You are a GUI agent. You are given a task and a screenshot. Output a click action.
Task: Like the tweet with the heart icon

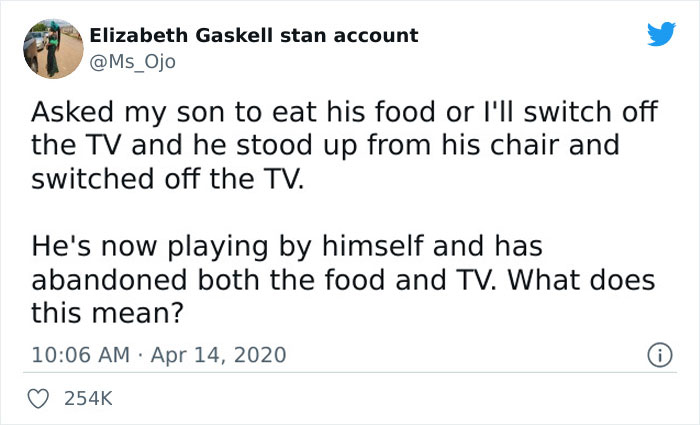pos(41,399)
